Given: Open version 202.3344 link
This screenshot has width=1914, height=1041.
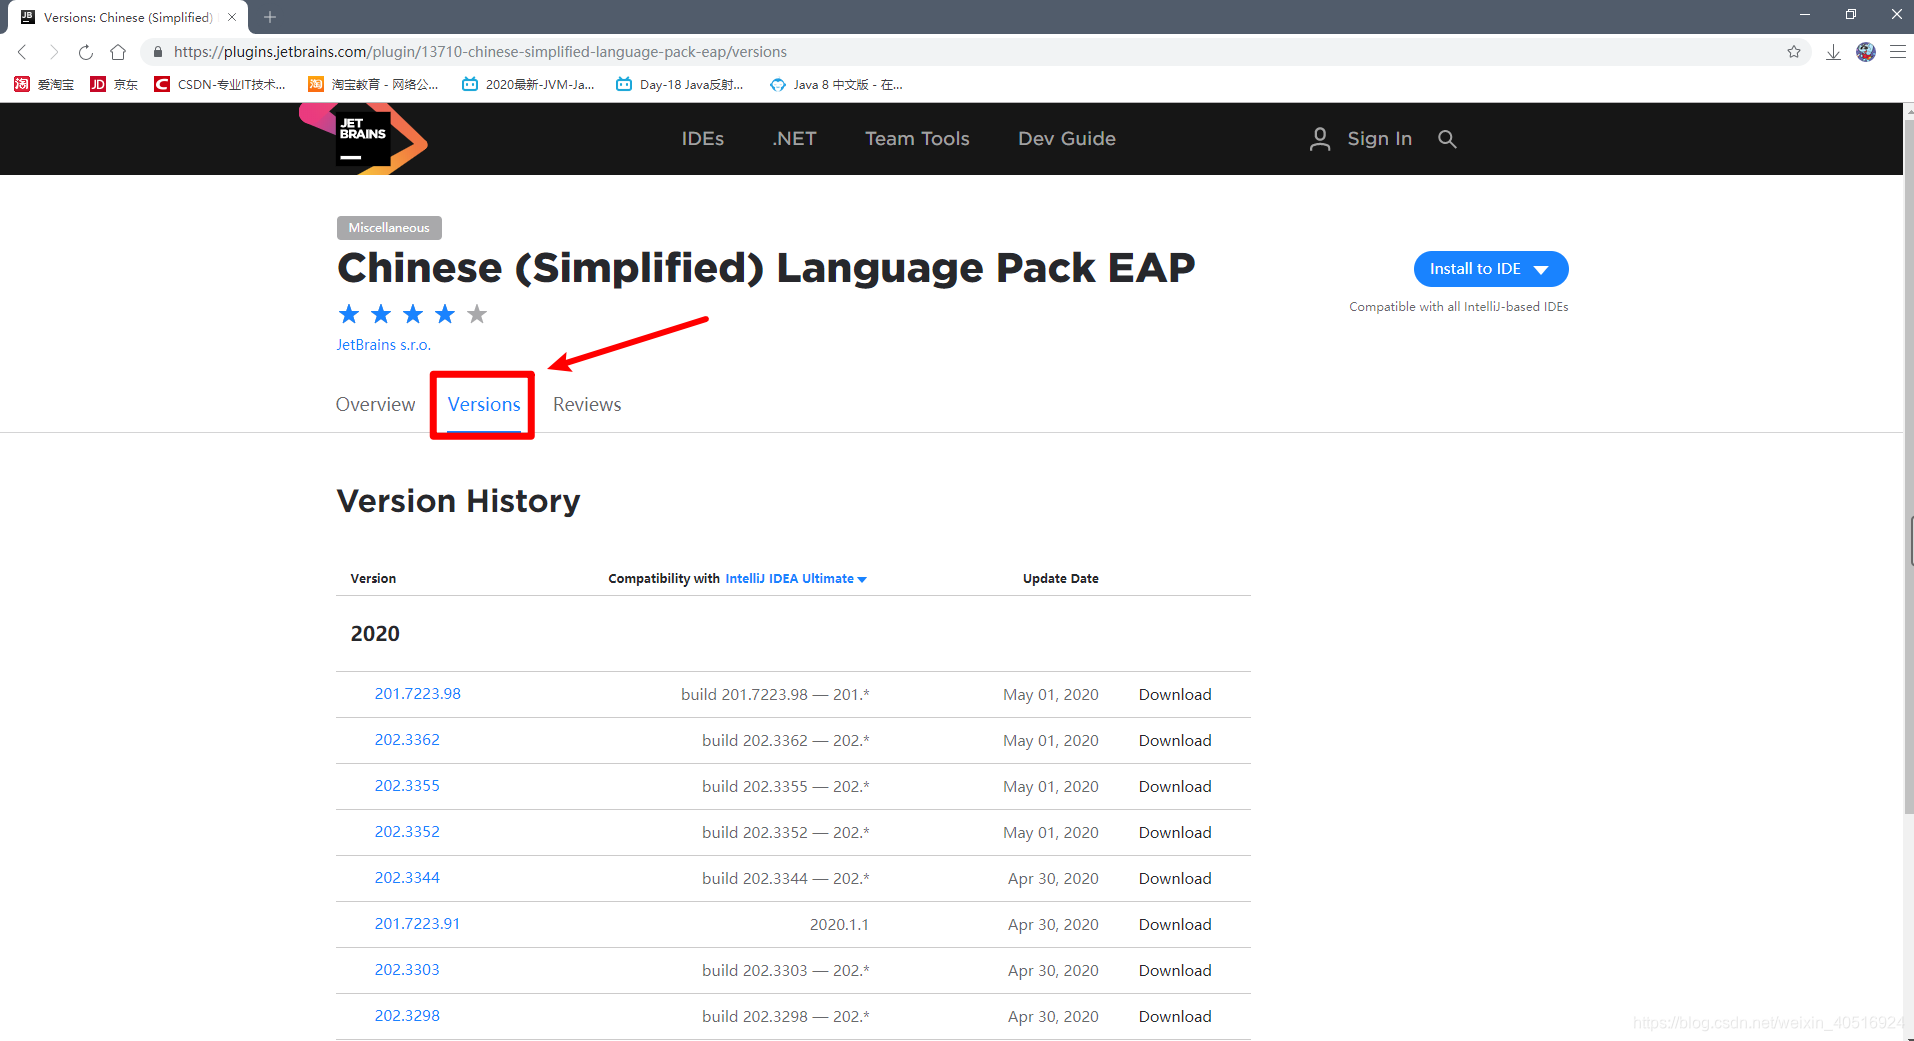Looking at the screenshot, I should tap(407, 878).
